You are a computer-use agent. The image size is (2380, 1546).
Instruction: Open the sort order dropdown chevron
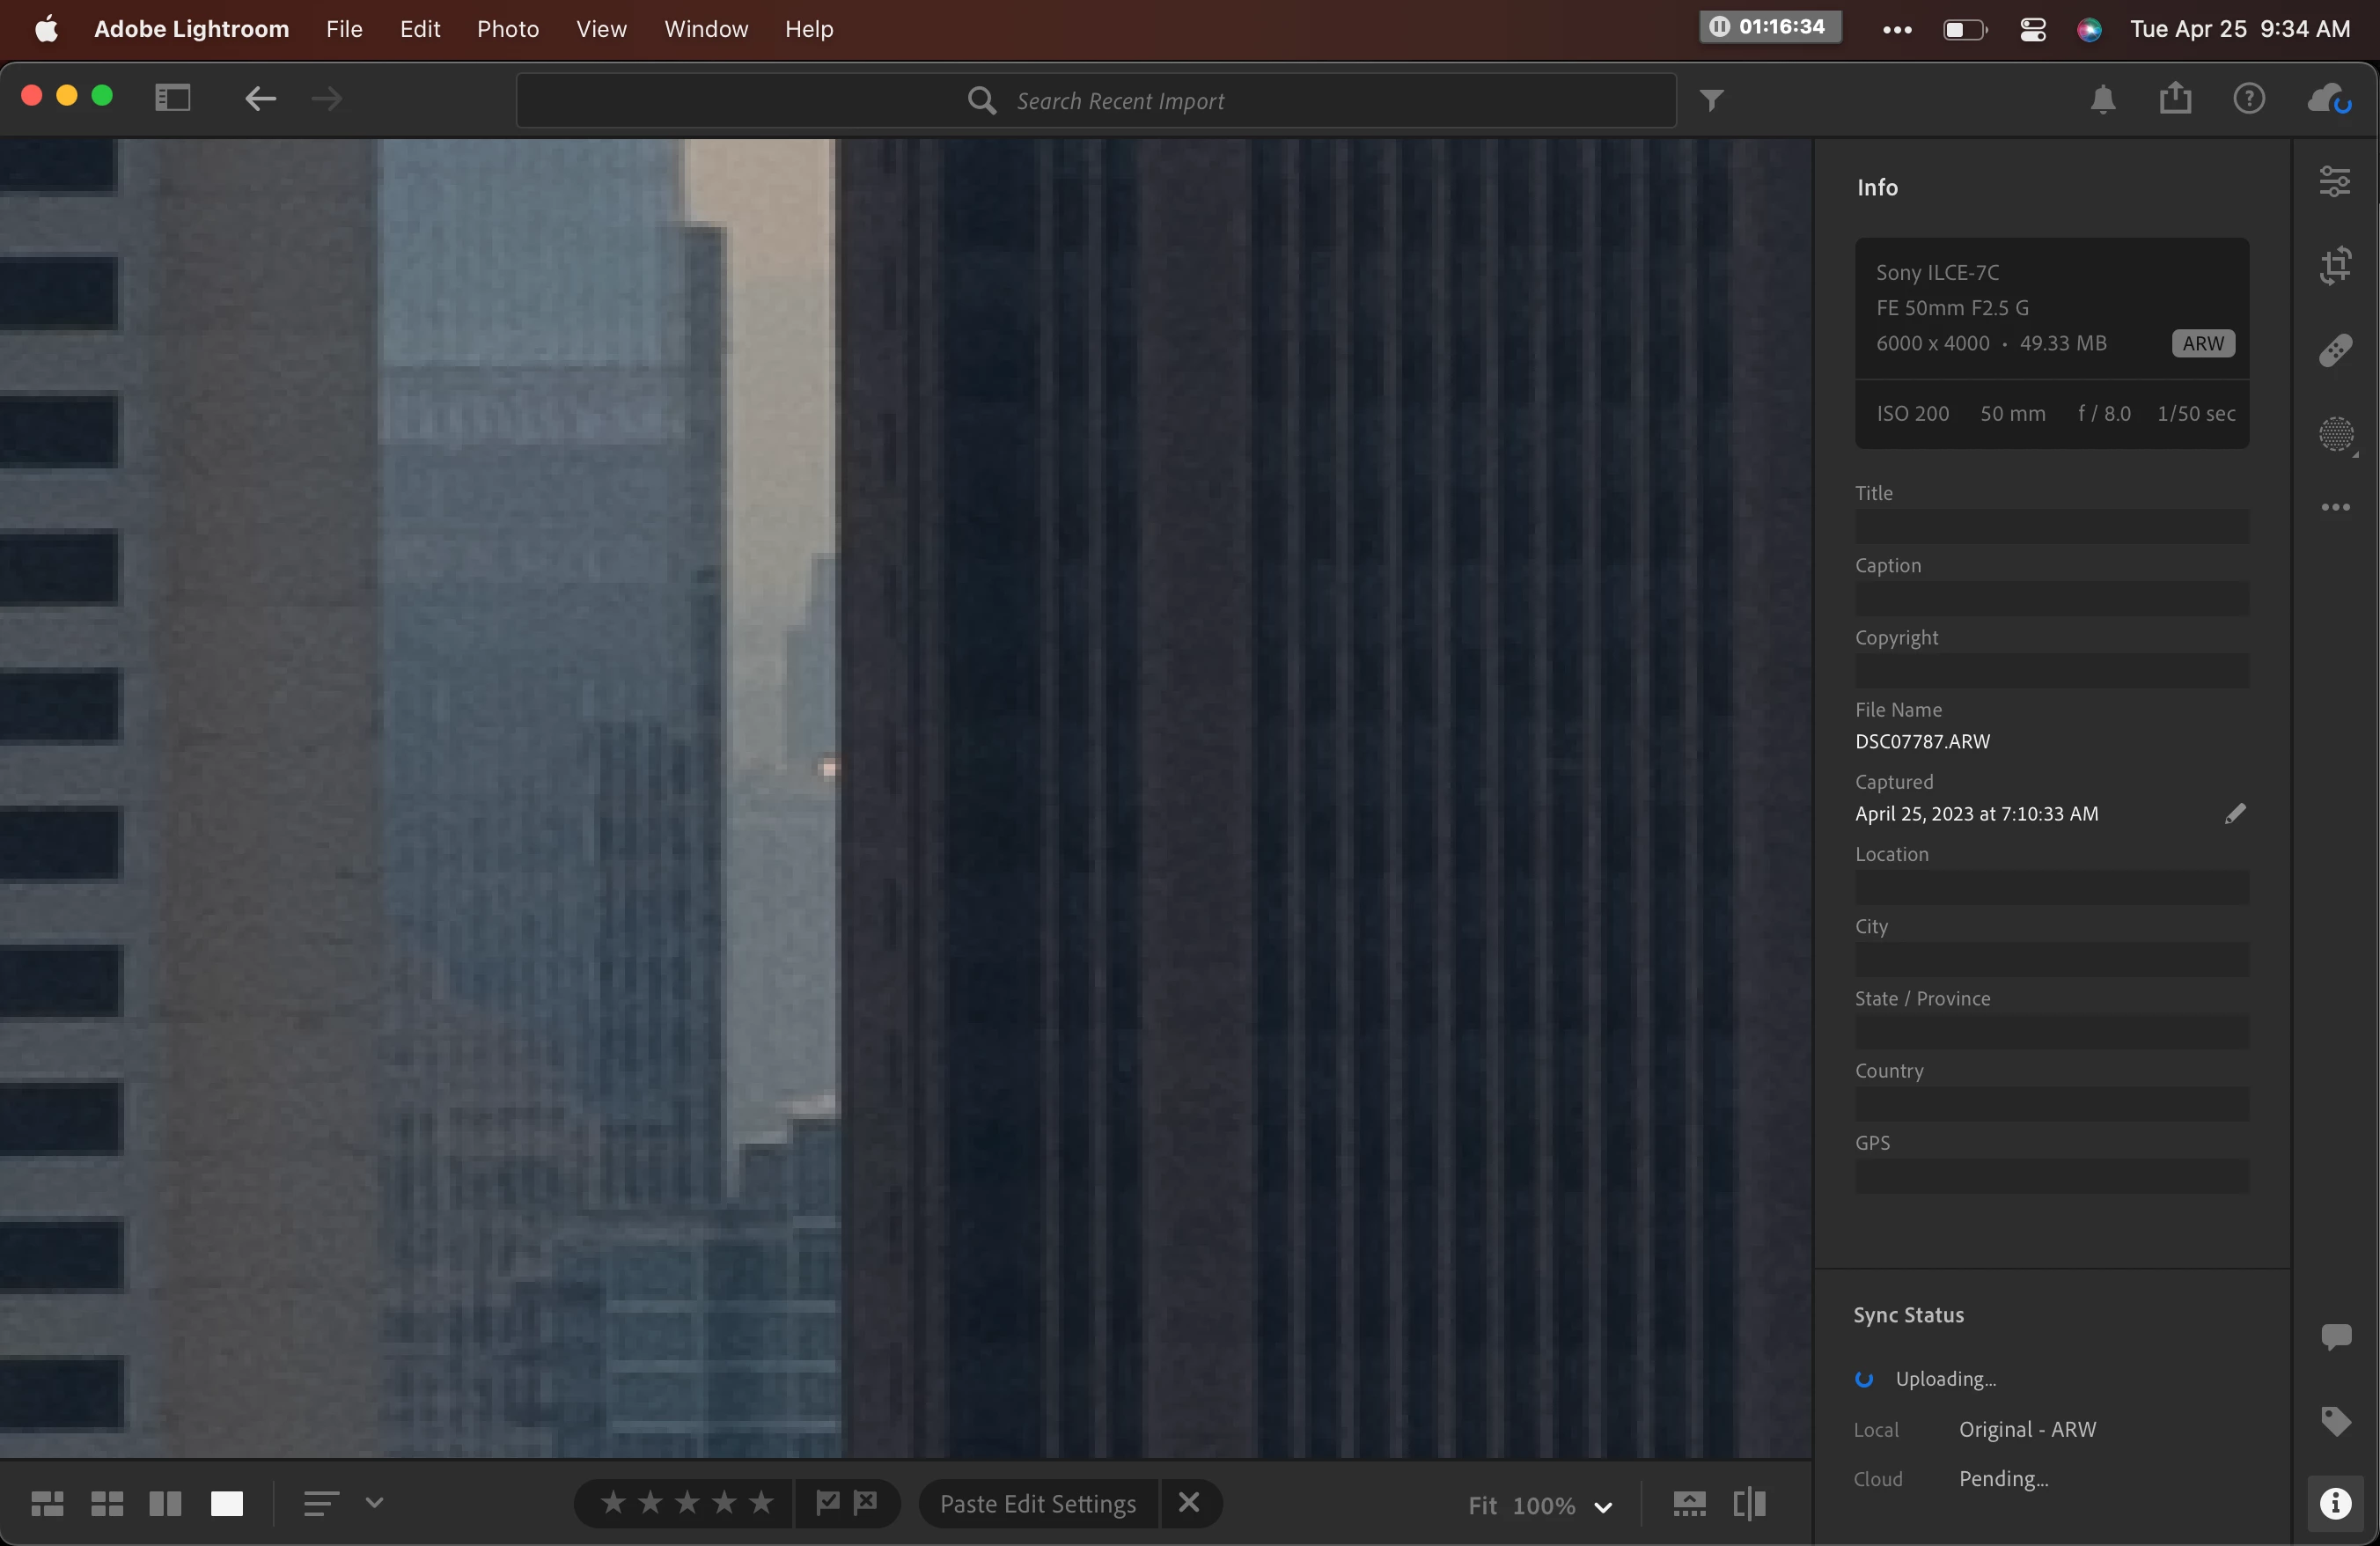[x=374, y=1502]
